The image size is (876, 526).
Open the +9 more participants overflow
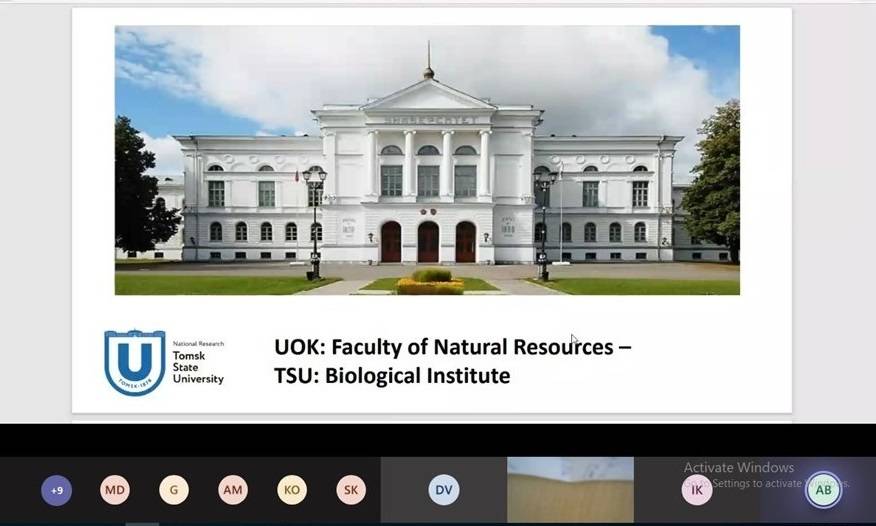[56, 490]
